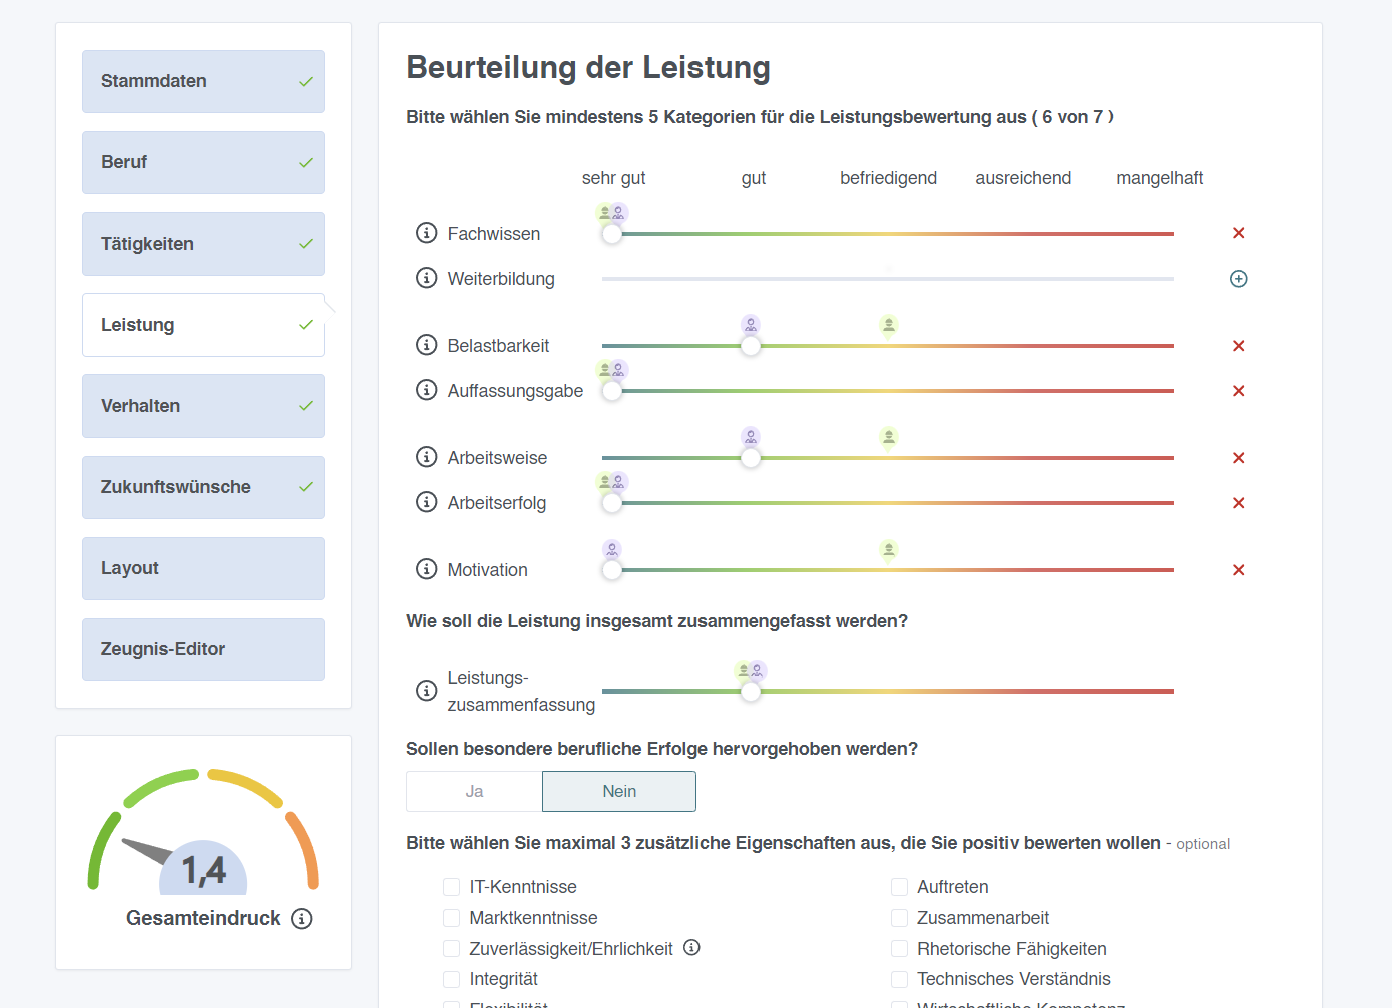This screenshot has width=1392, height=1008.
Task: Click the Arbeitsweise slider handle
Action: pyautogui.click(x=751, y=458)
